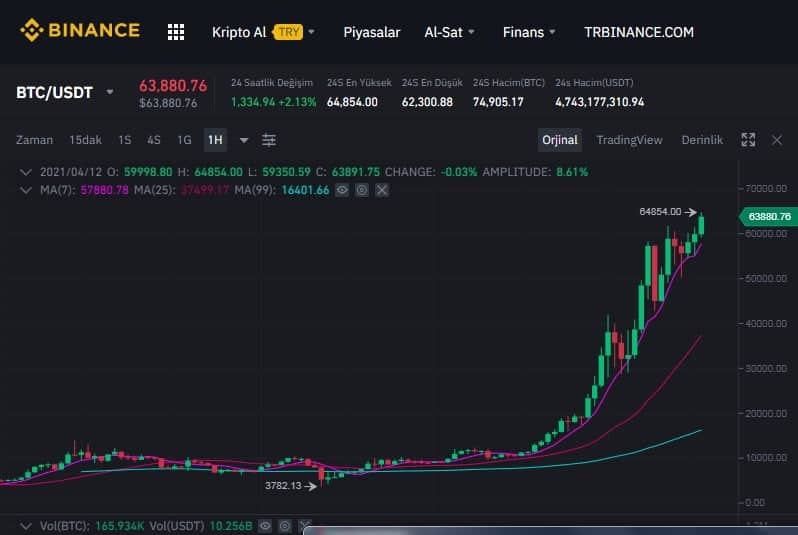Switch to the Derinlik depth tab
This screenshot has width=798, height=535.
[702, 140]
